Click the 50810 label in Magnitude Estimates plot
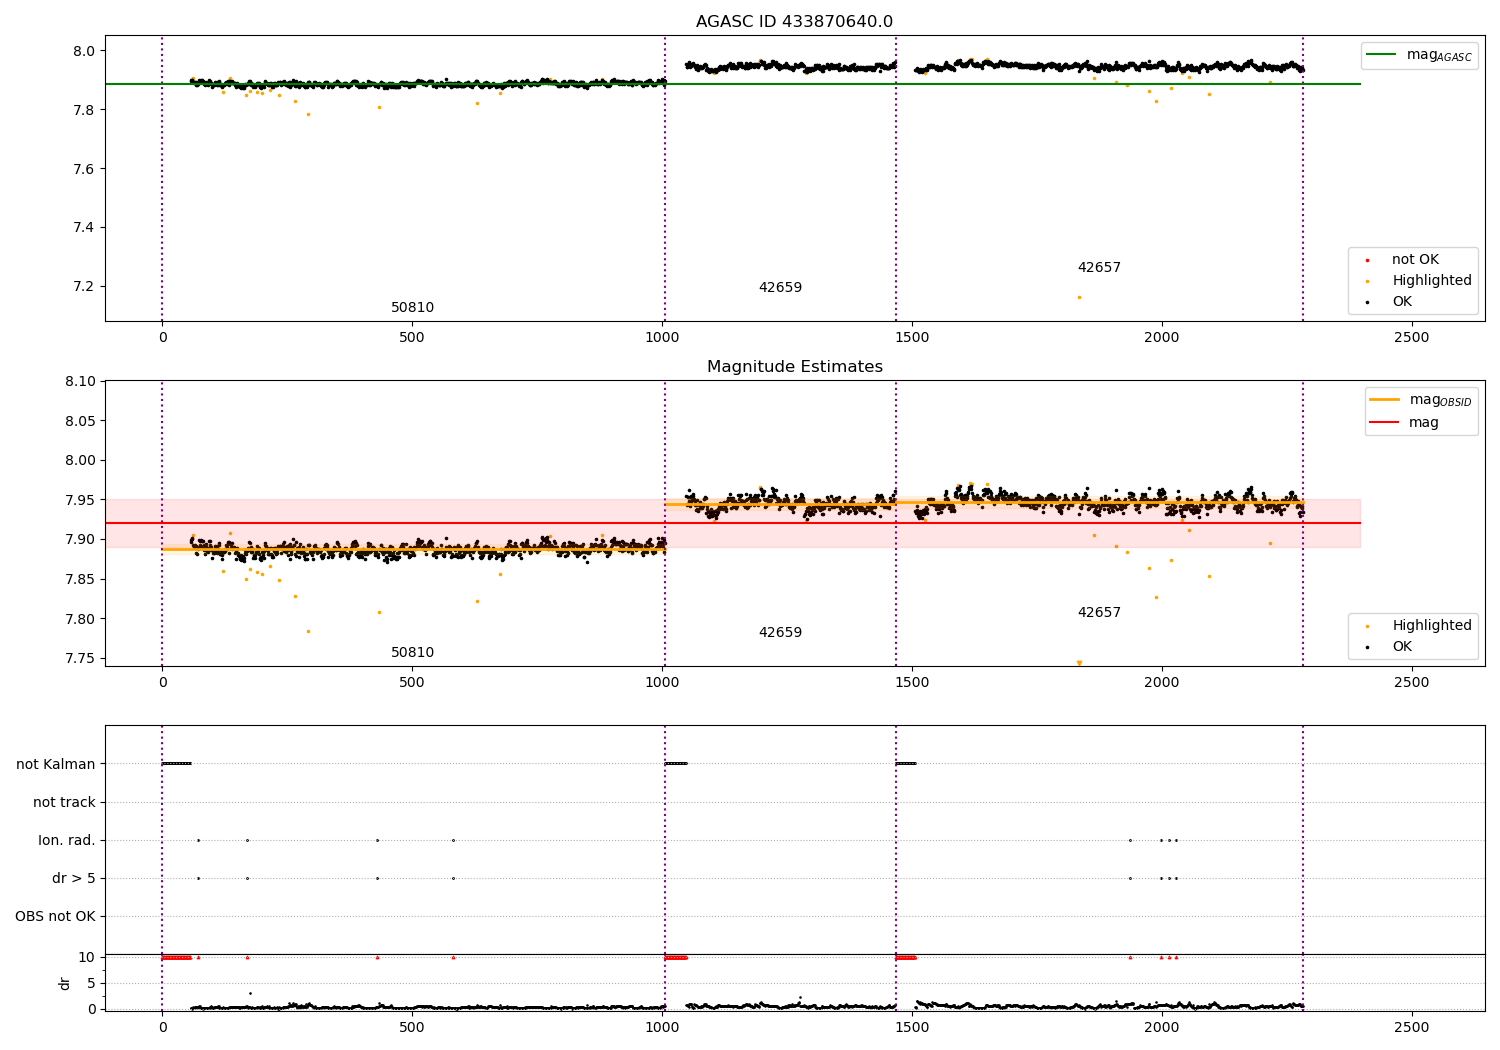The height and width of the screenshot is (1050, 1500). click(x=412, y=653)
